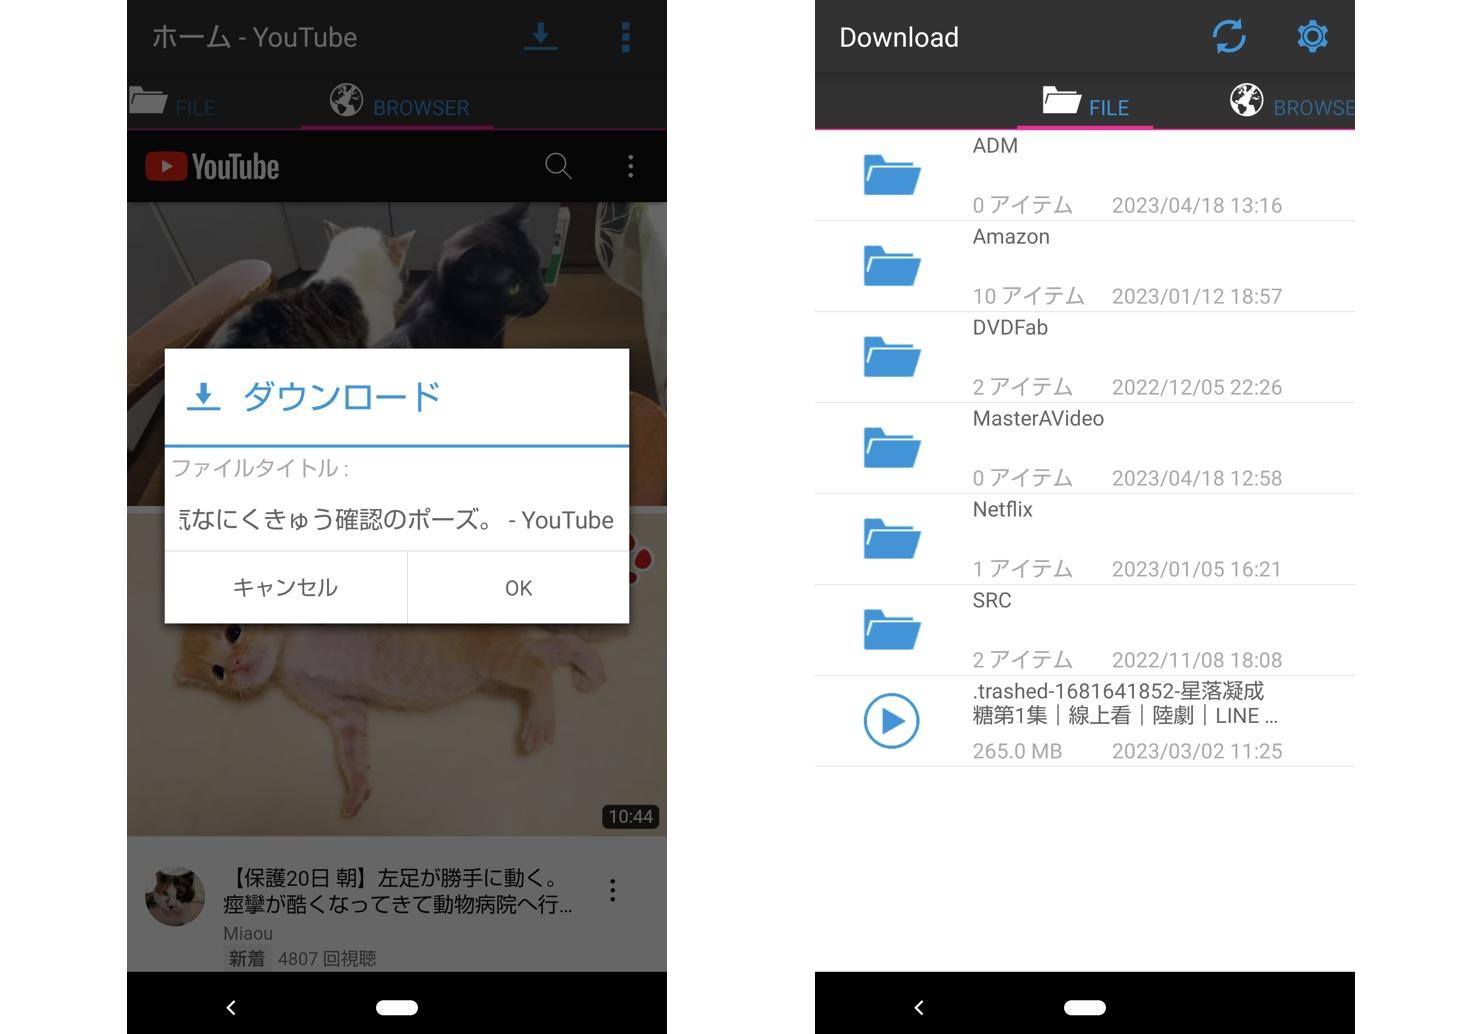
Task: Switch to the FILE tab in the left phone
Action: pos(173,105)
